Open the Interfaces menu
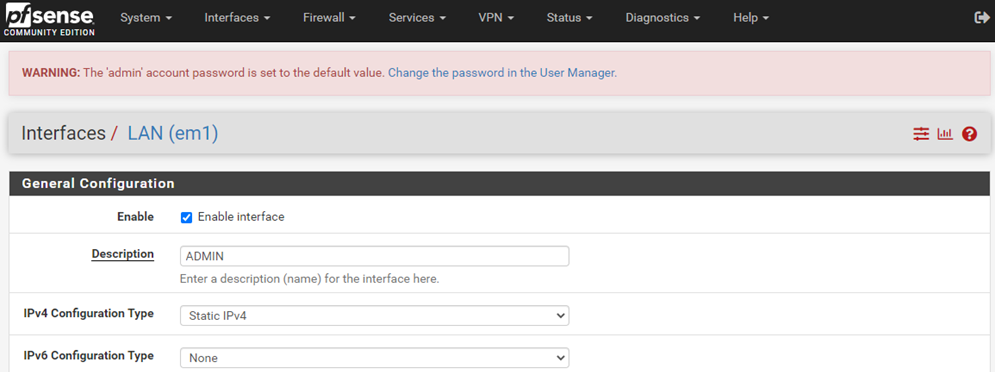This screenshot has height=372, width=995. (x=237, y=18)
